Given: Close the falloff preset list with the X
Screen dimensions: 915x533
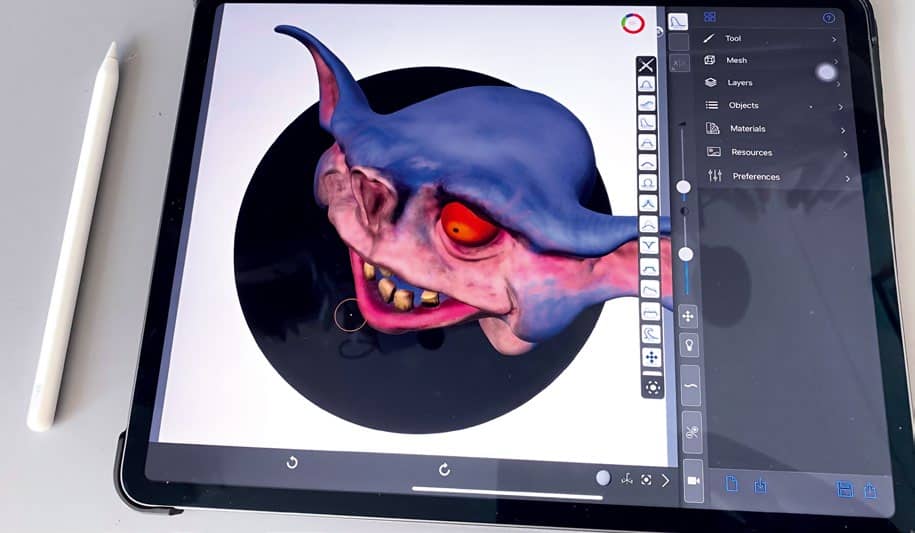Looking at the screenshot, I should pos(645,65).
